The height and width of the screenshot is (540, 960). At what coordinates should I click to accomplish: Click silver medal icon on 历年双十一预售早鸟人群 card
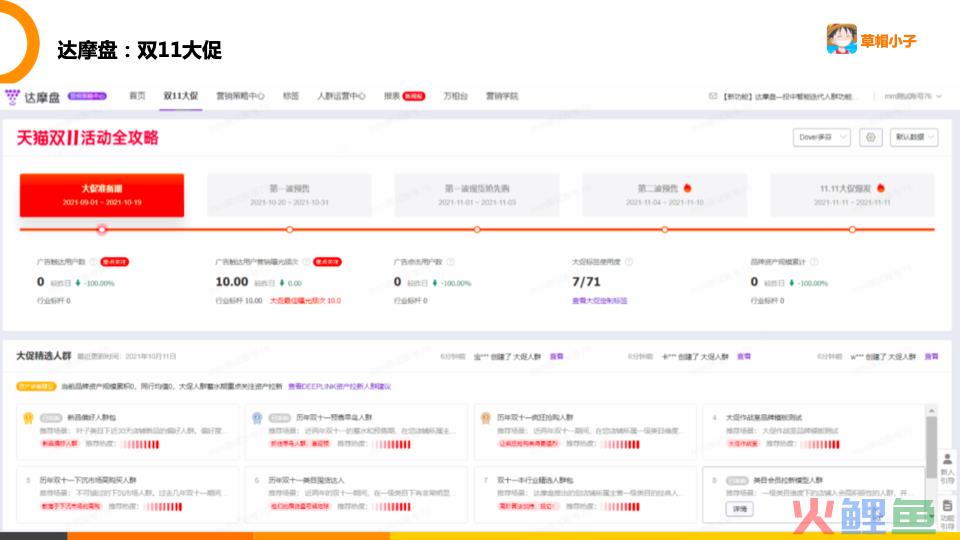257,418
